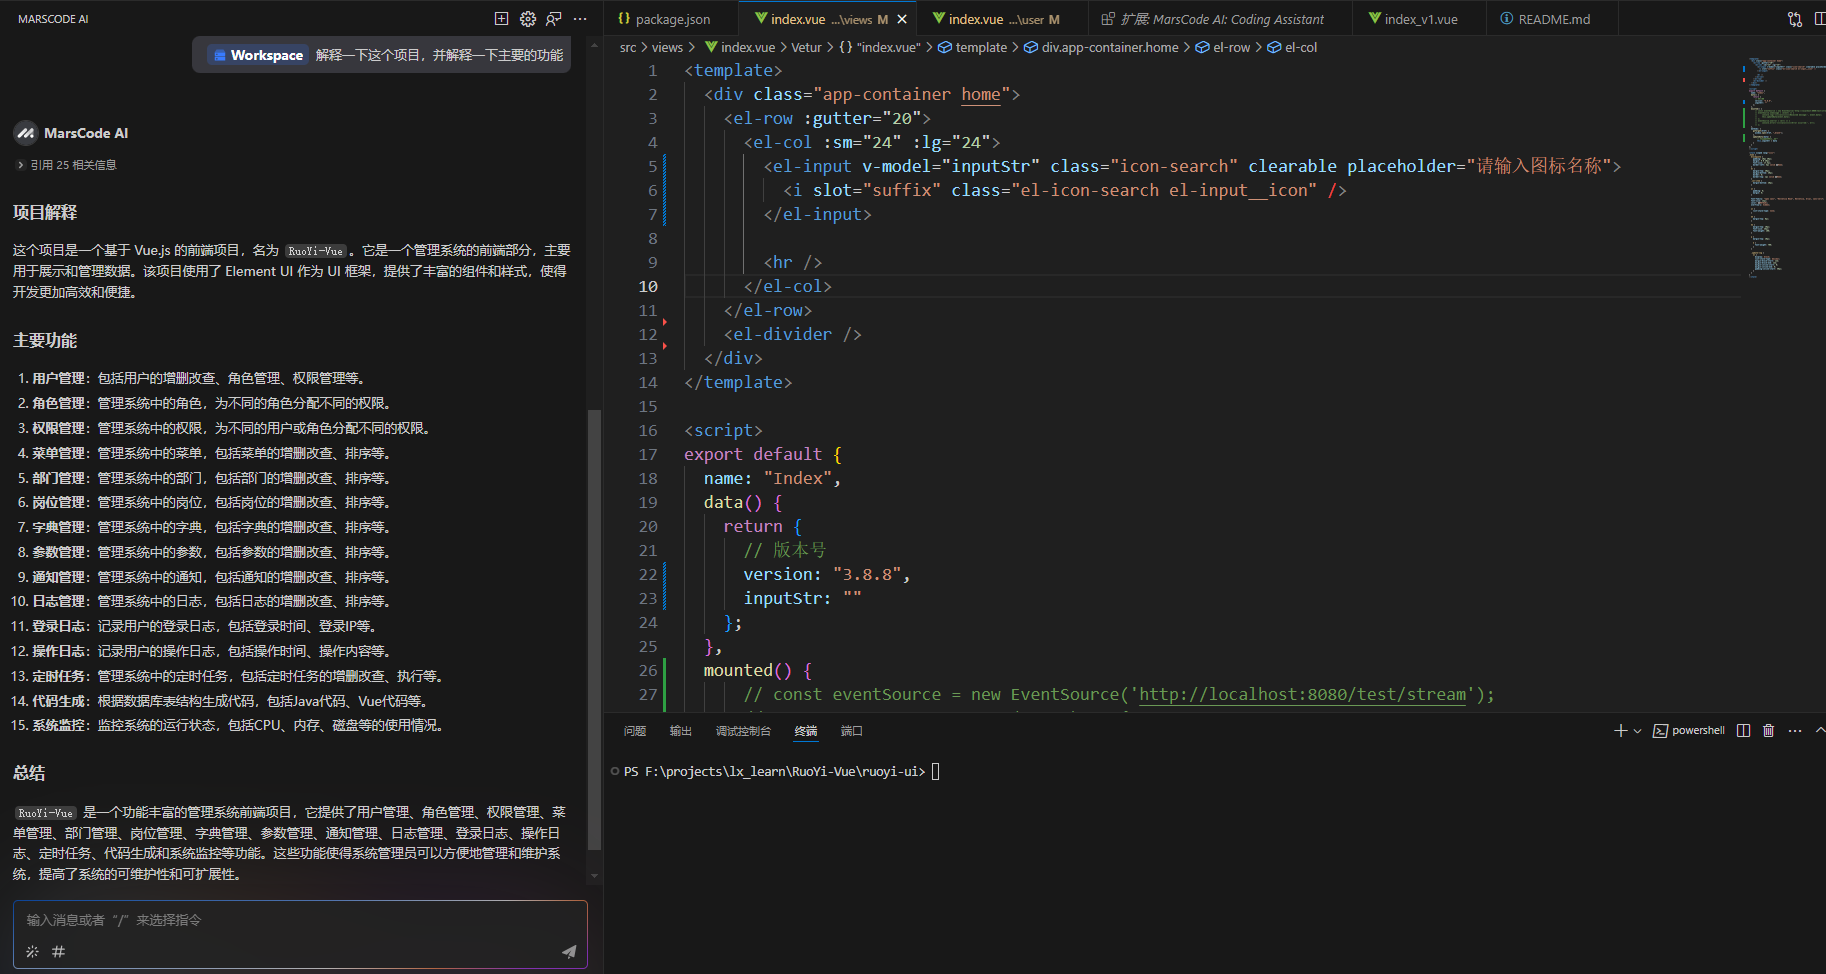The image size is (1826, 974).
Task: Click the el-row breadcrumb item
Action: (1231, 47)
